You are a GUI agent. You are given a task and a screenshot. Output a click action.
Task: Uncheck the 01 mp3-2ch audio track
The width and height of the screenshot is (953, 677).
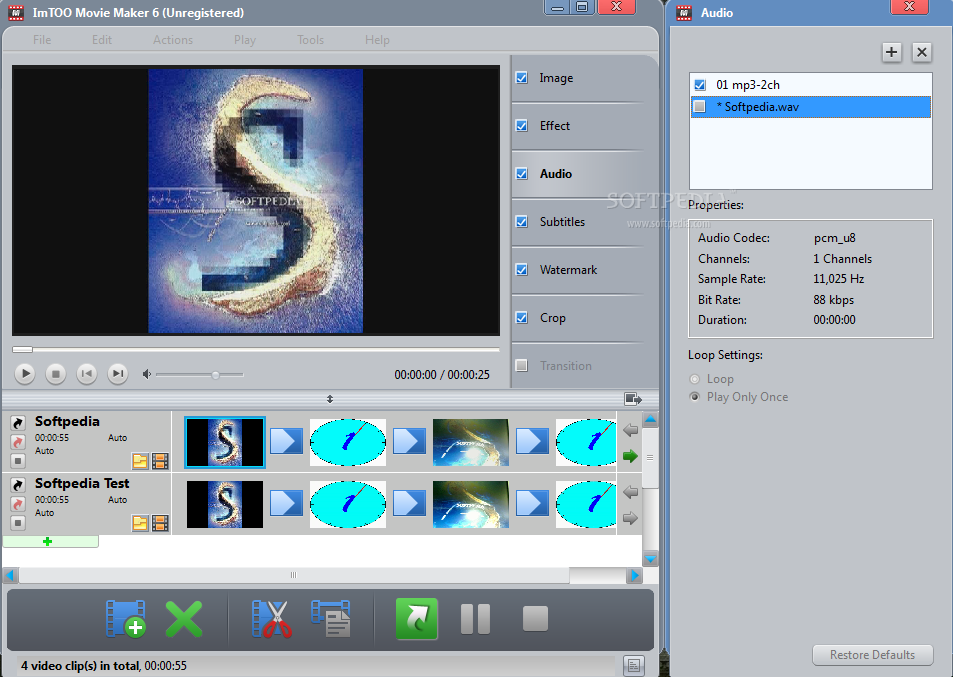[x=700, y=85]
